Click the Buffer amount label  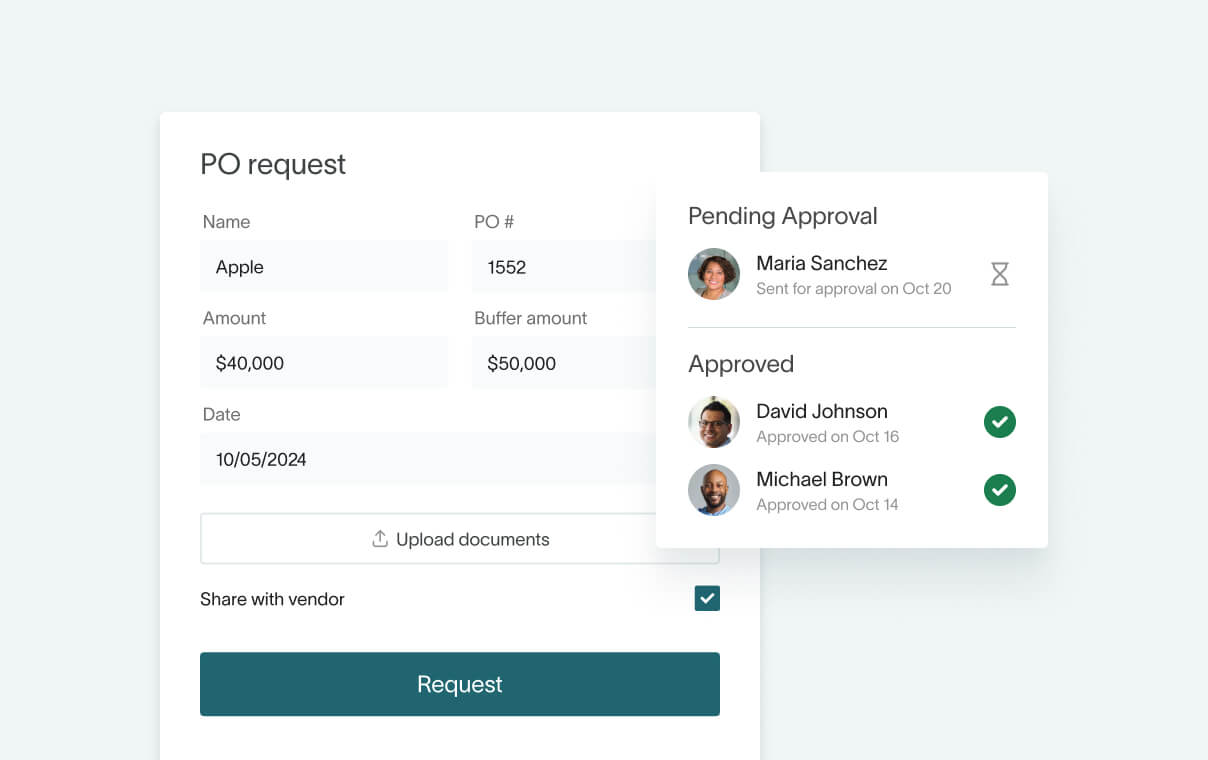coord(530,318)
